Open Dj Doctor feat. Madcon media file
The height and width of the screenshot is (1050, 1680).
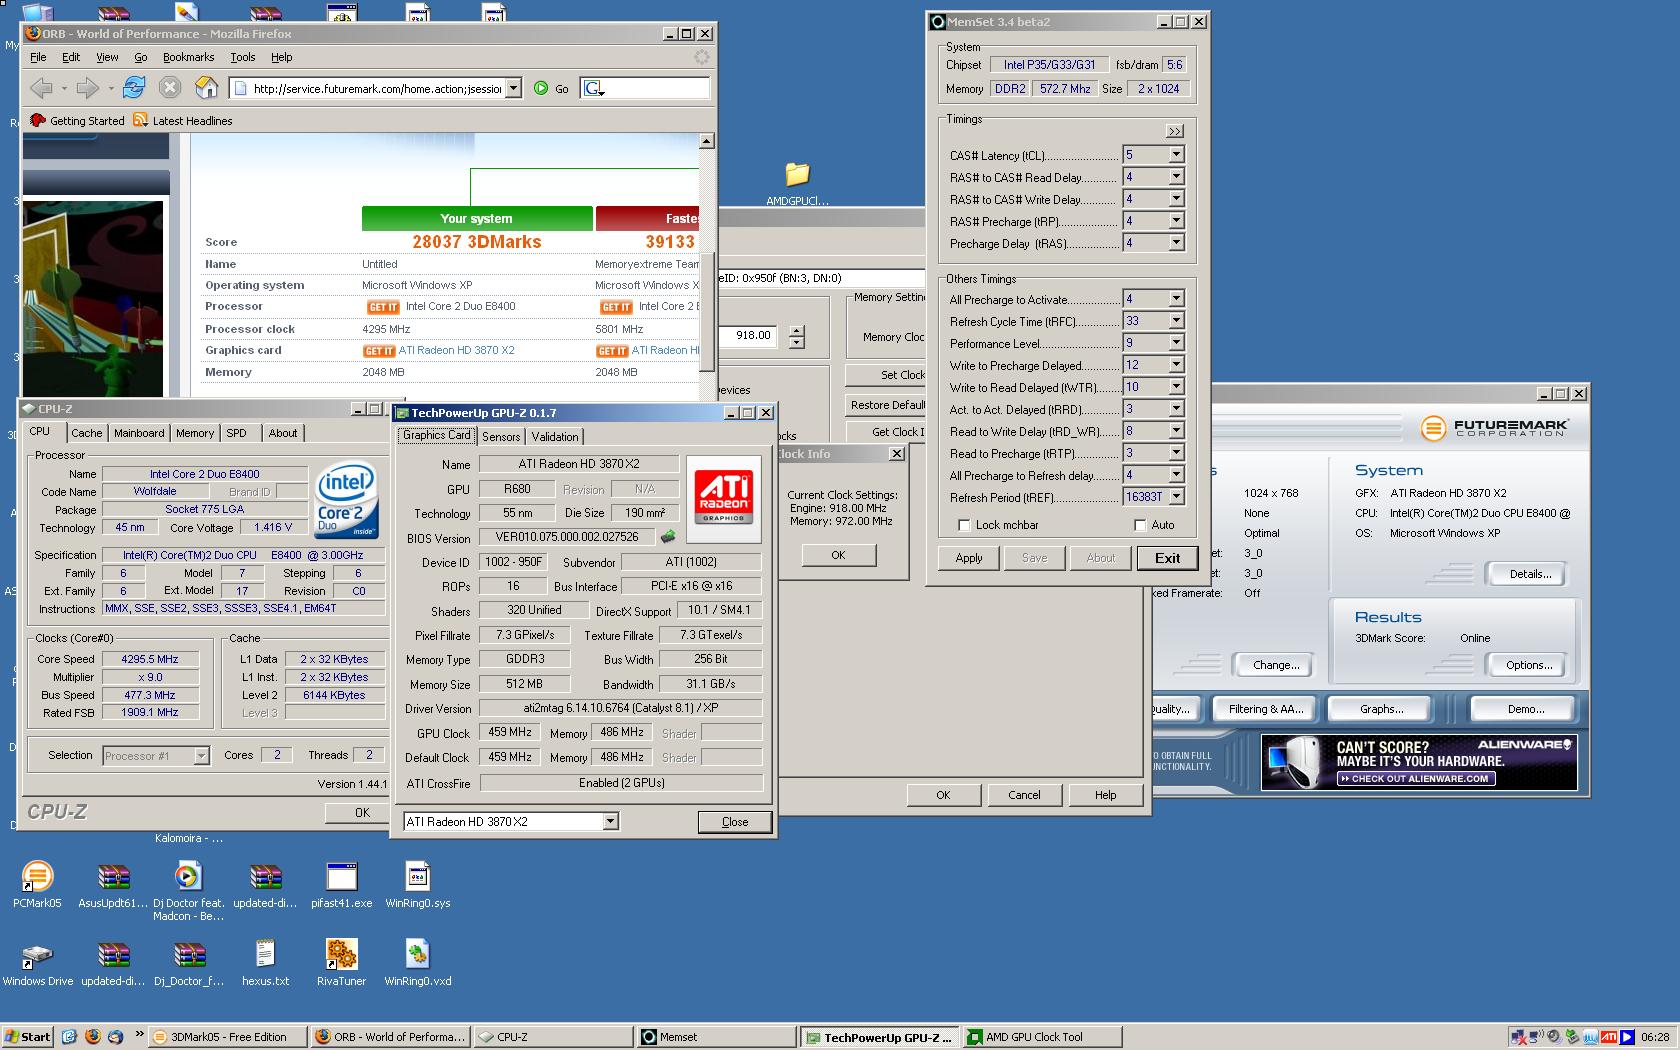[x=188, y=890]
